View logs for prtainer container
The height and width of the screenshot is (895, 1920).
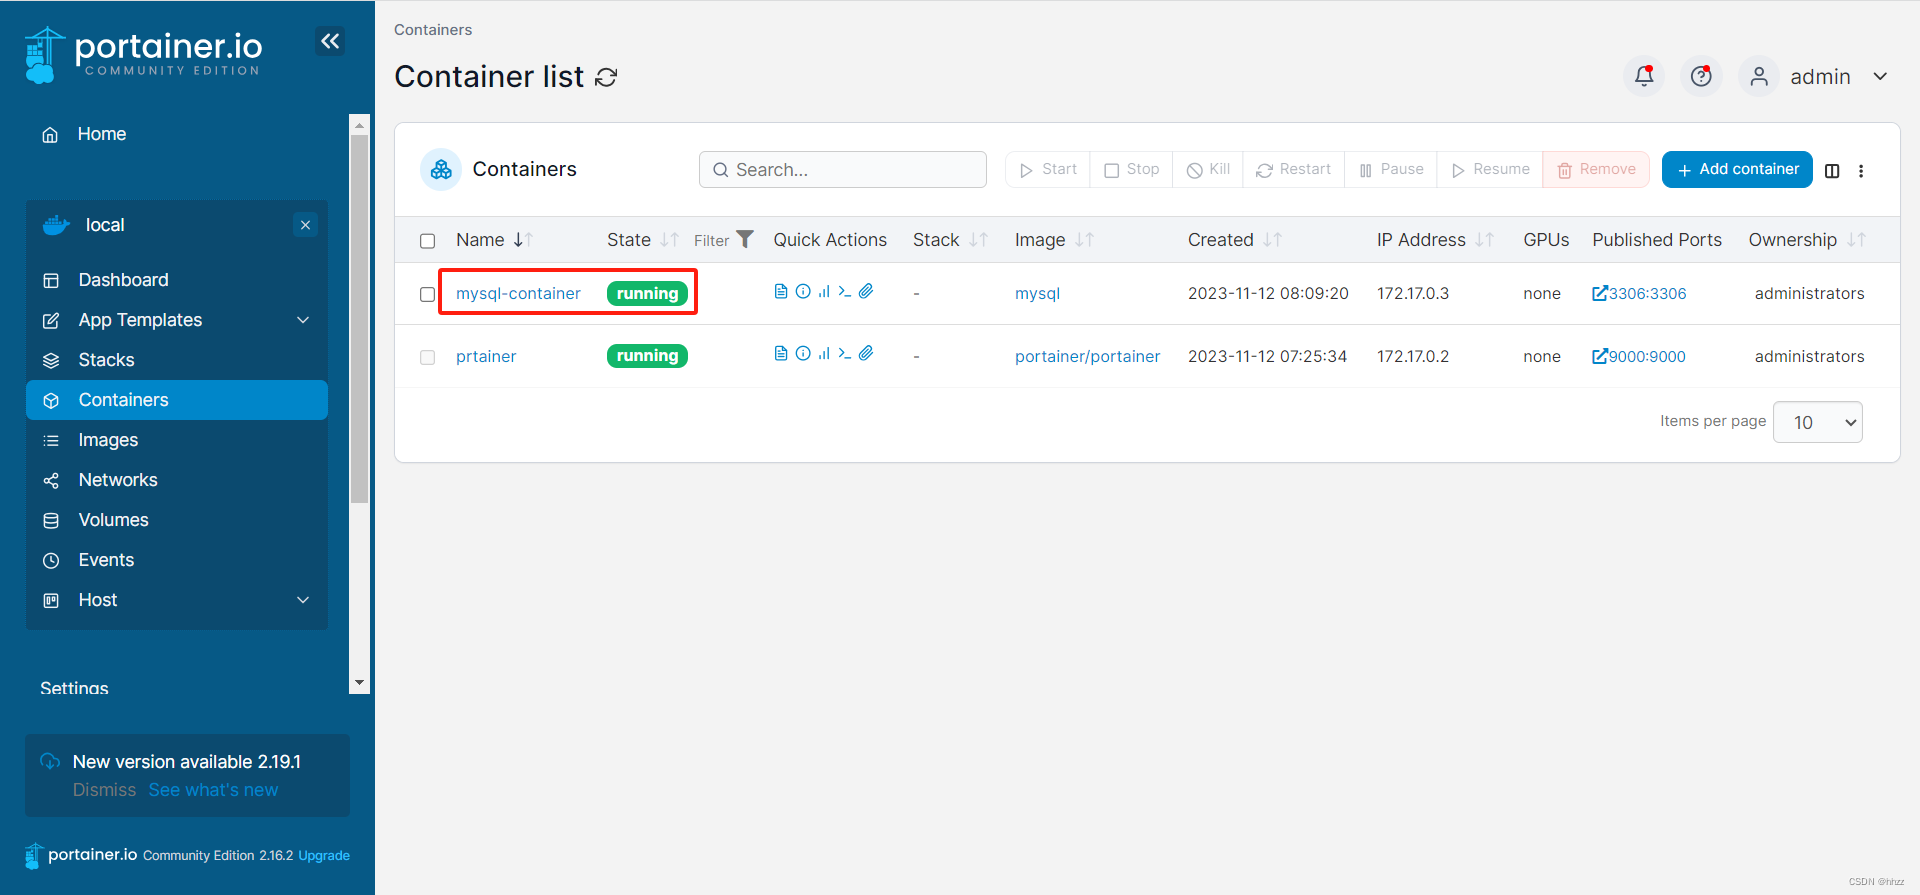point(781,353)
